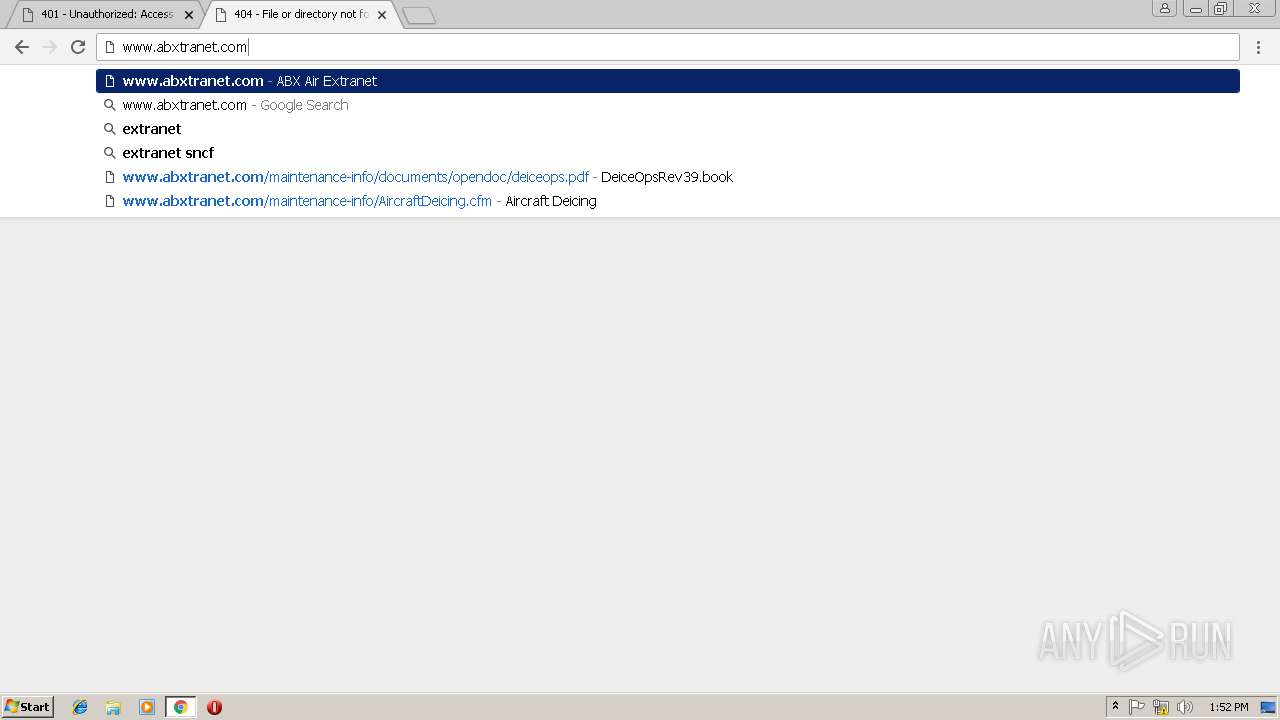The width and height of the screenshot is (1280, 720).
Task: Open the Windows Start menu
Action: pos(28,707)
